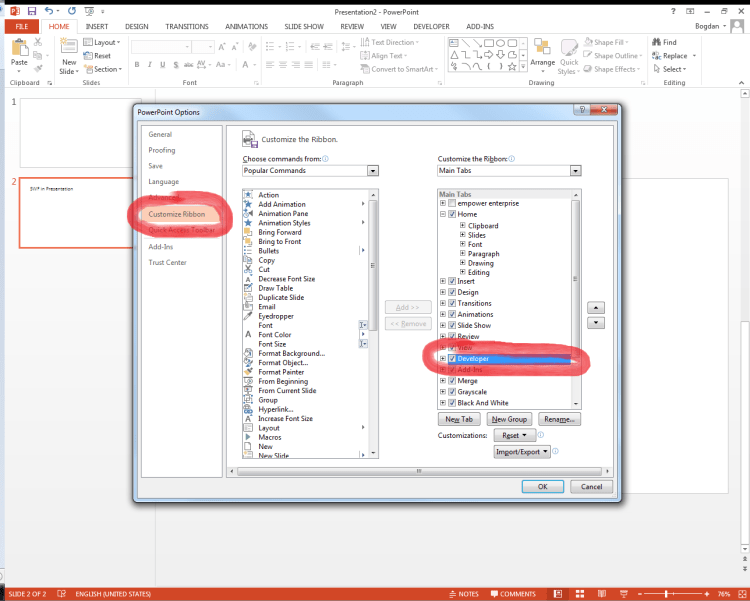Open the Customize the Ribbon dropdown
The height and width of the screenshot is (601, 750).
coord(575,171)
